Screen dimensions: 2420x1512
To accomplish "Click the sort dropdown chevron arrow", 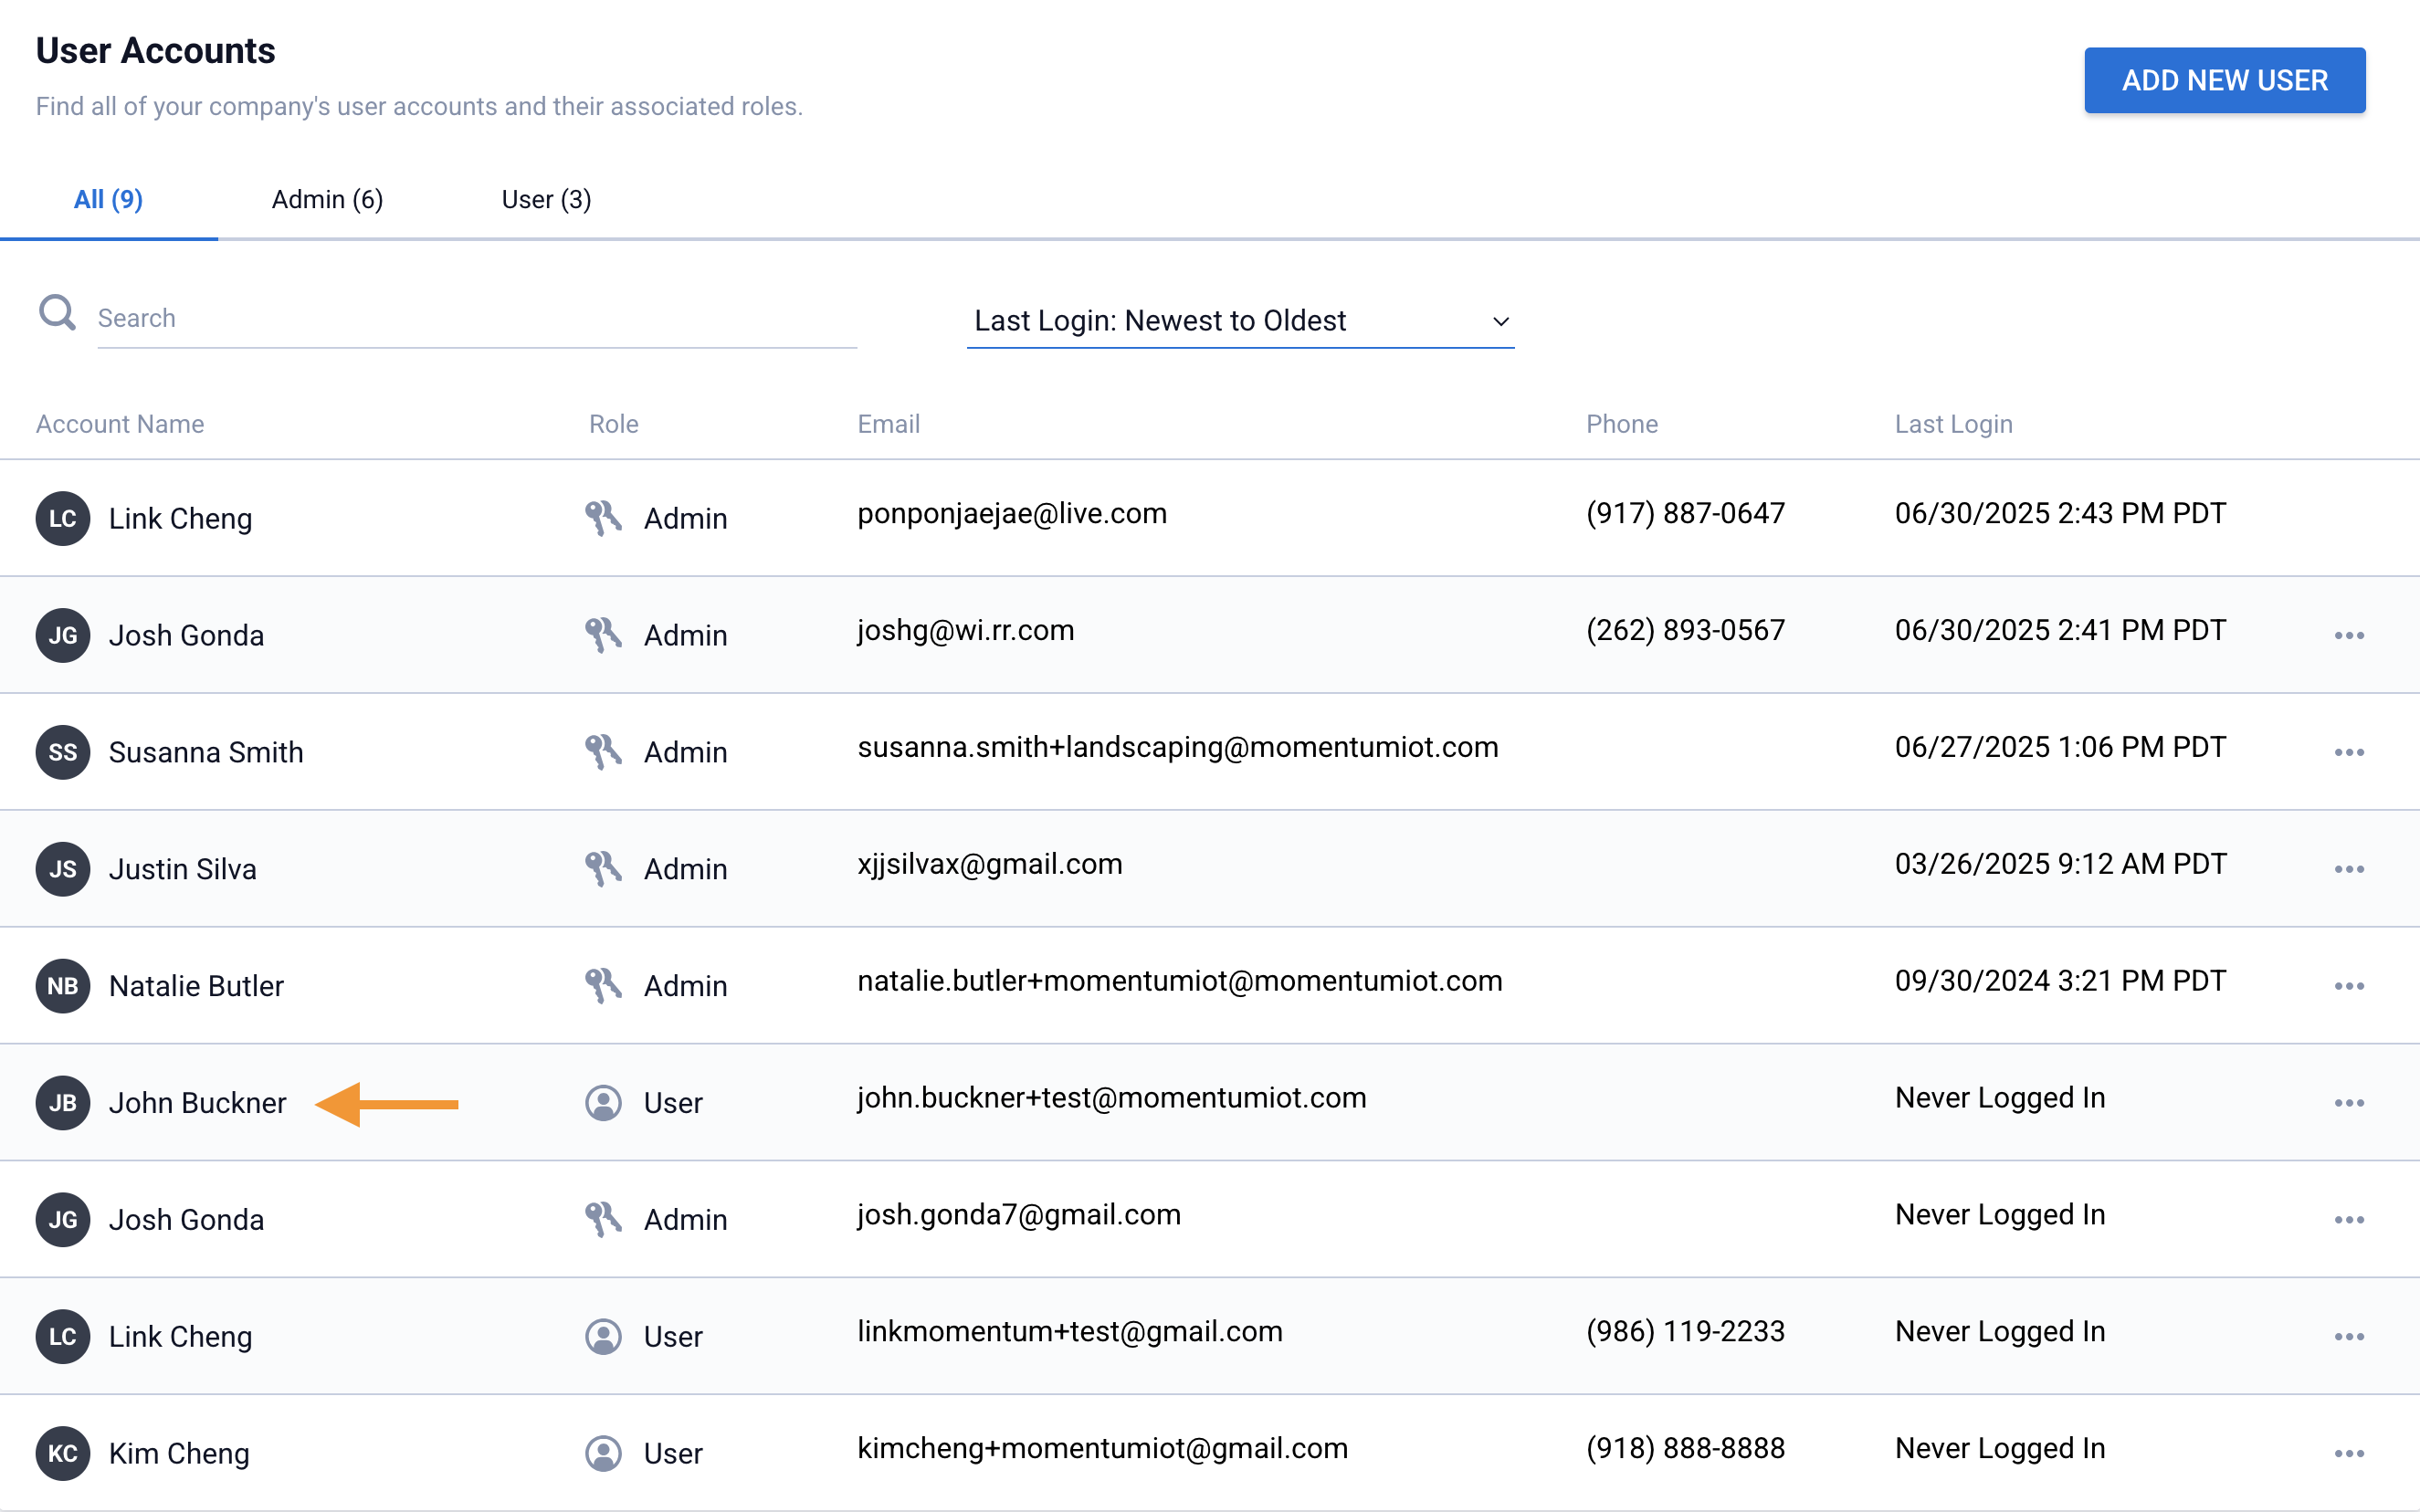I will coord(1500,322).
